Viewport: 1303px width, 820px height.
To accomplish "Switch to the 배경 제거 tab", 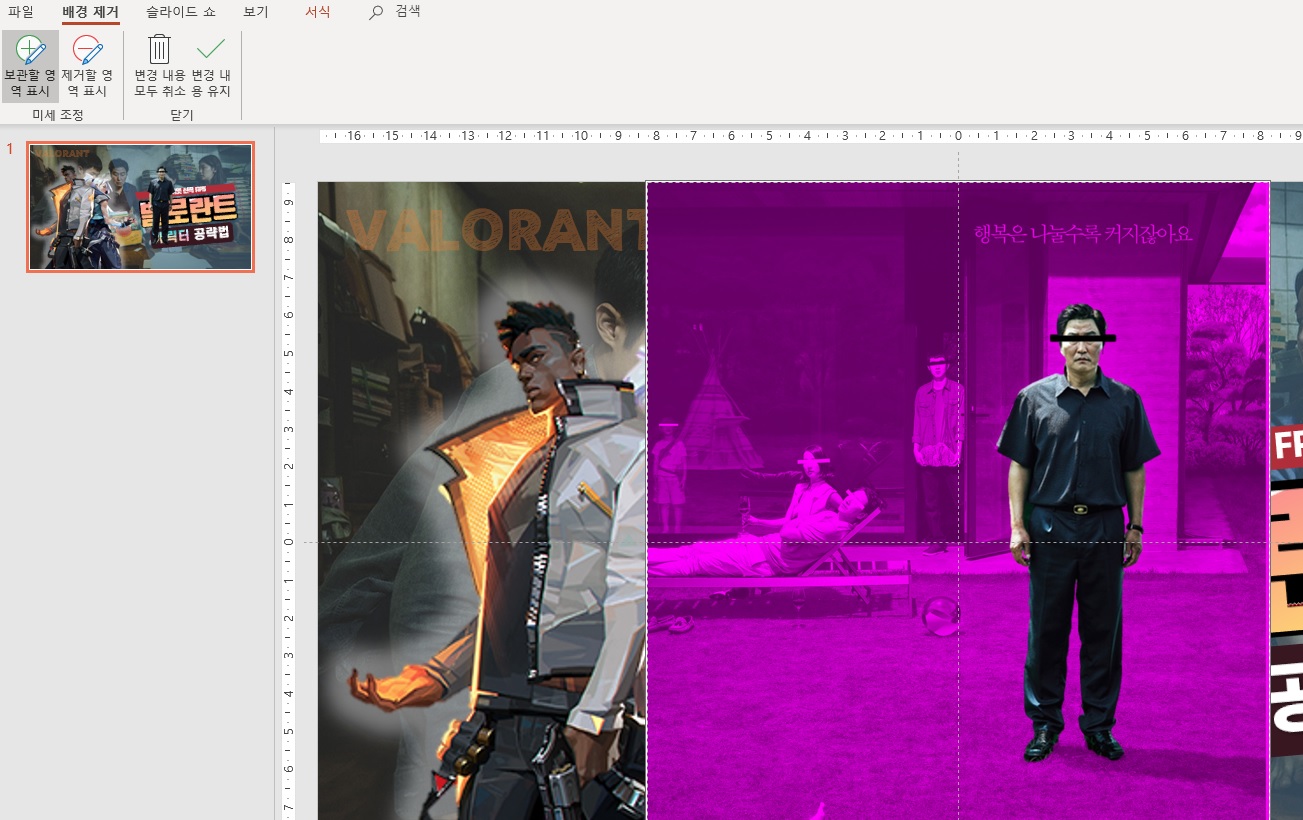I will click(x=90, y=12).
